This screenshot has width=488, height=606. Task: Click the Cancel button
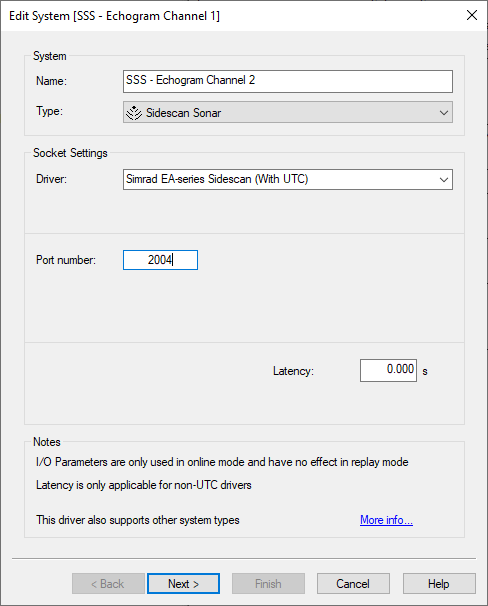pos(353,584)
